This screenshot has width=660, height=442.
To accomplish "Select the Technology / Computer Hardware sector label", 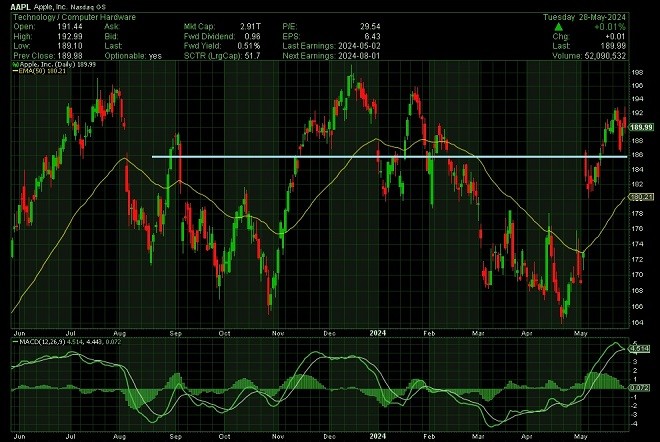I will [x=75, y=17].
